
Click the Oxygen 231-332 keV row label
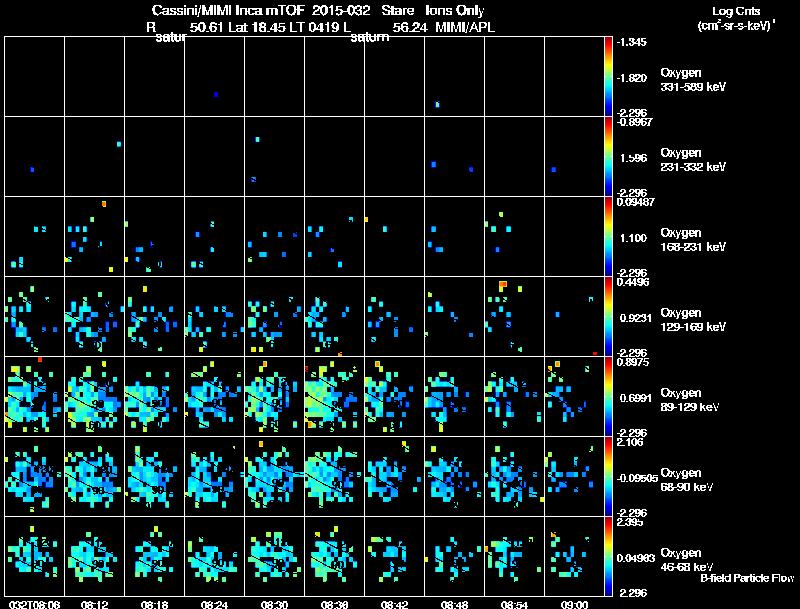(x=693, y=160)
